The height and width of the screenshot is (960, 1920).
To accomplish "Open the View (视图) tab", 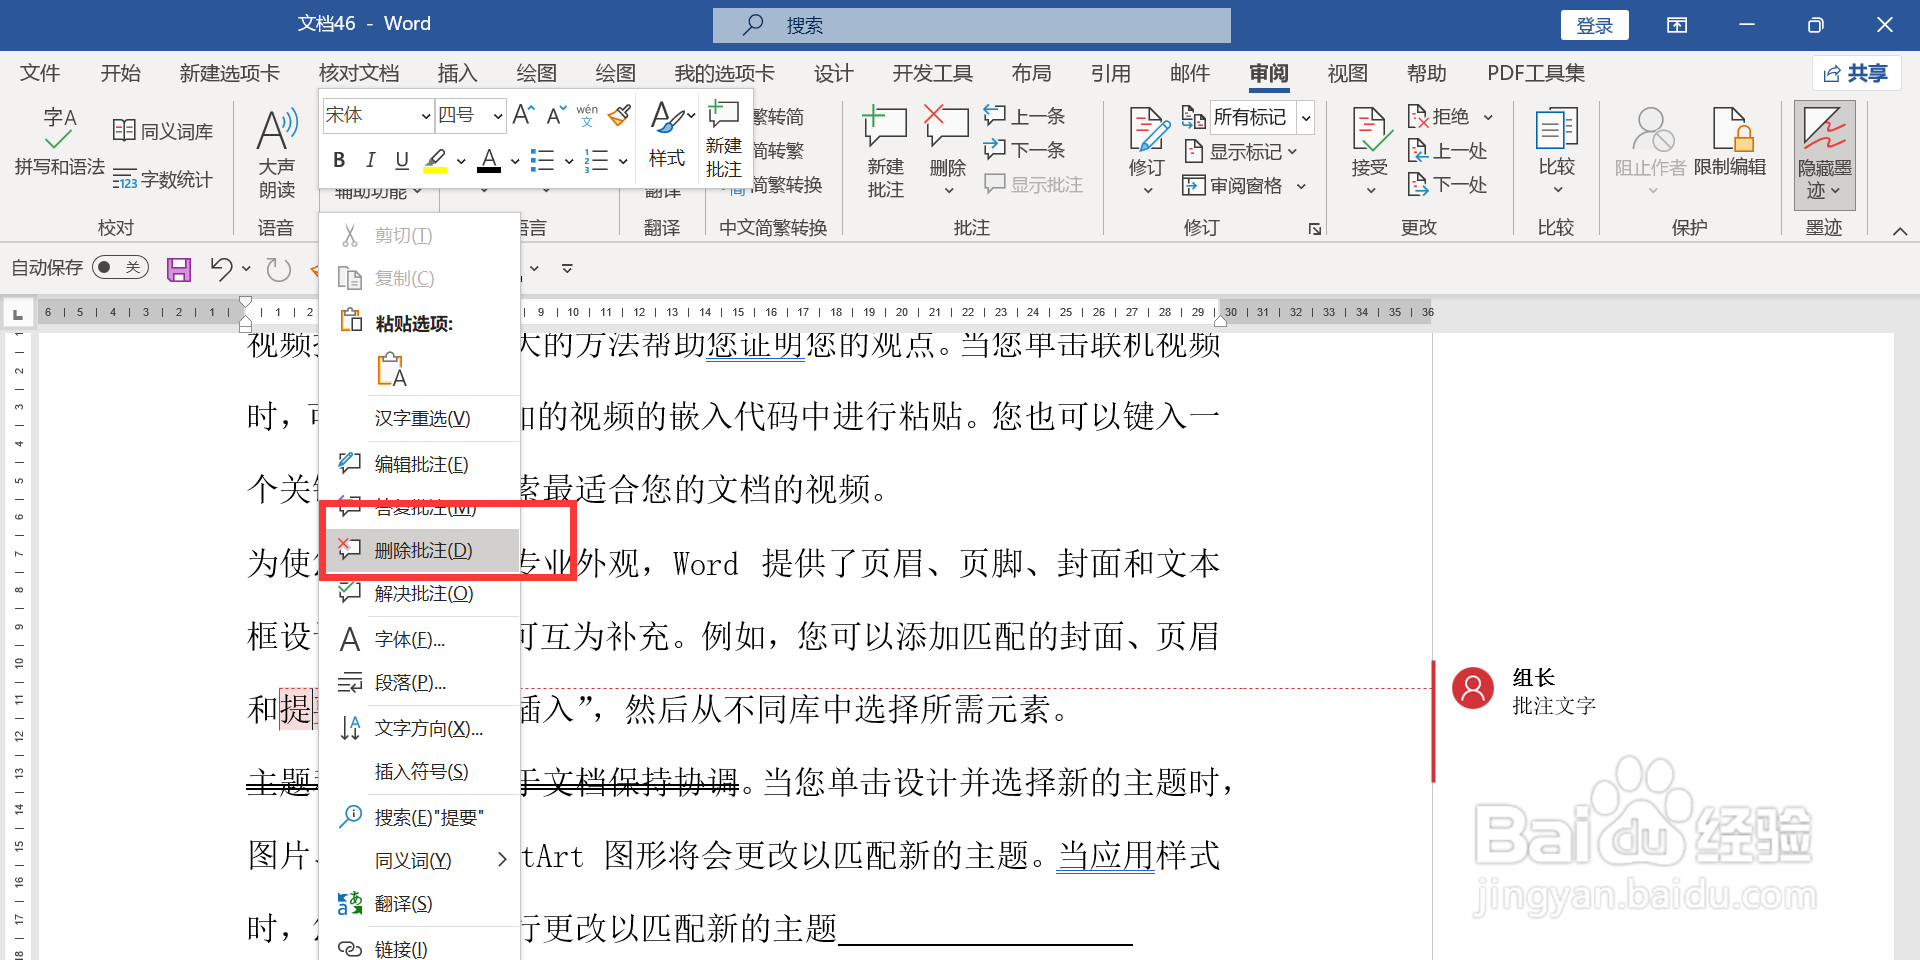I will coord(1347,73).
